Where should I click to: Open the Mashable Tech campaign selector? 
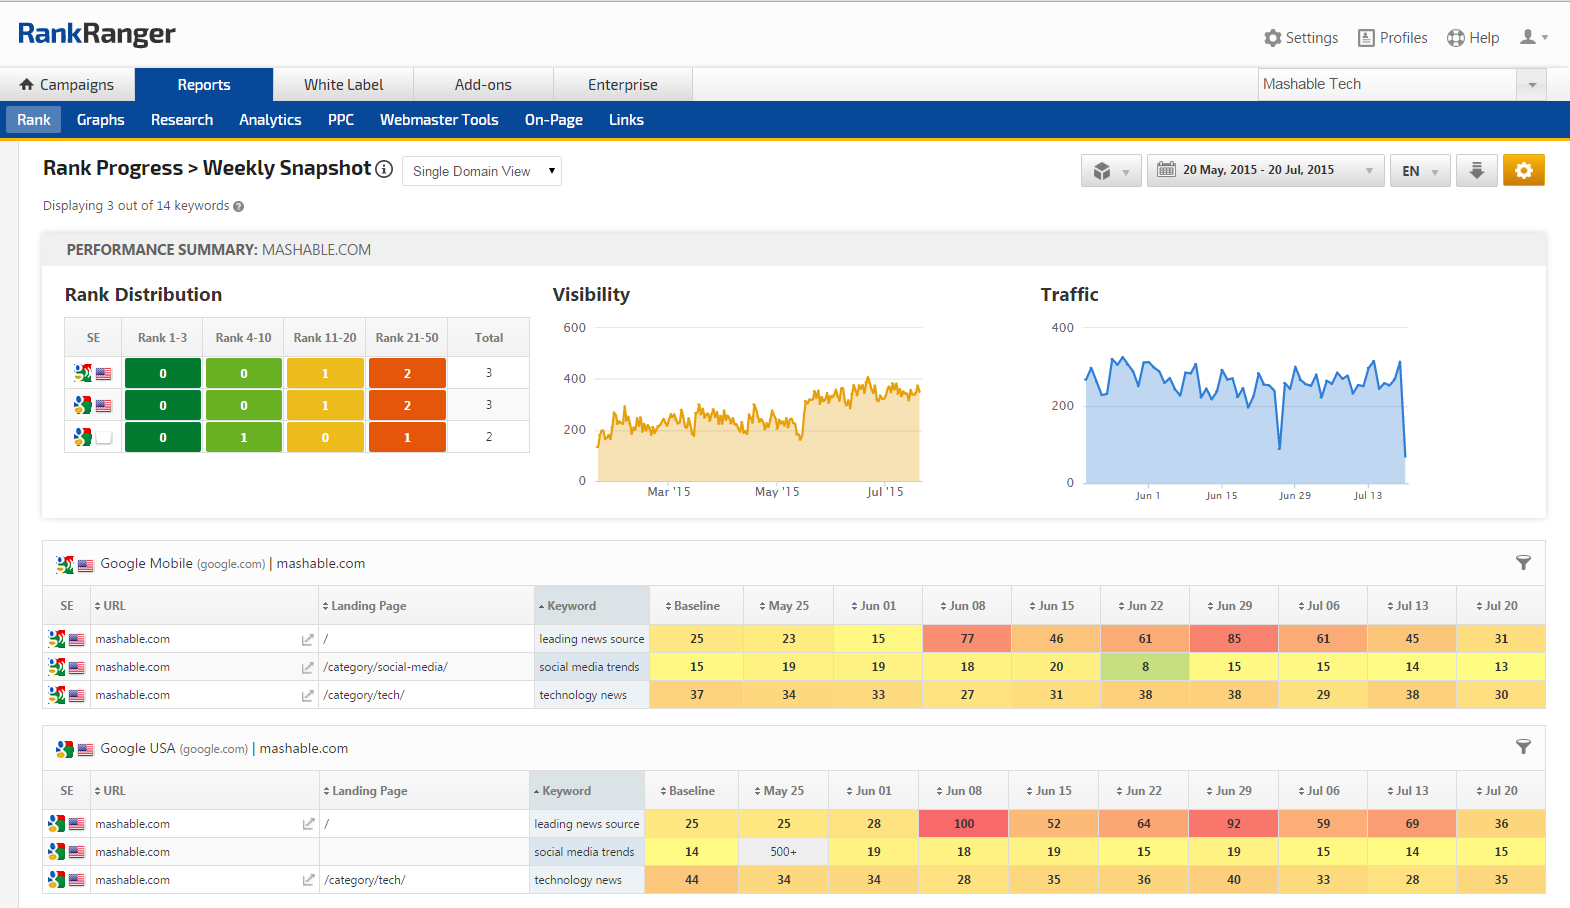click(1401, 85)
